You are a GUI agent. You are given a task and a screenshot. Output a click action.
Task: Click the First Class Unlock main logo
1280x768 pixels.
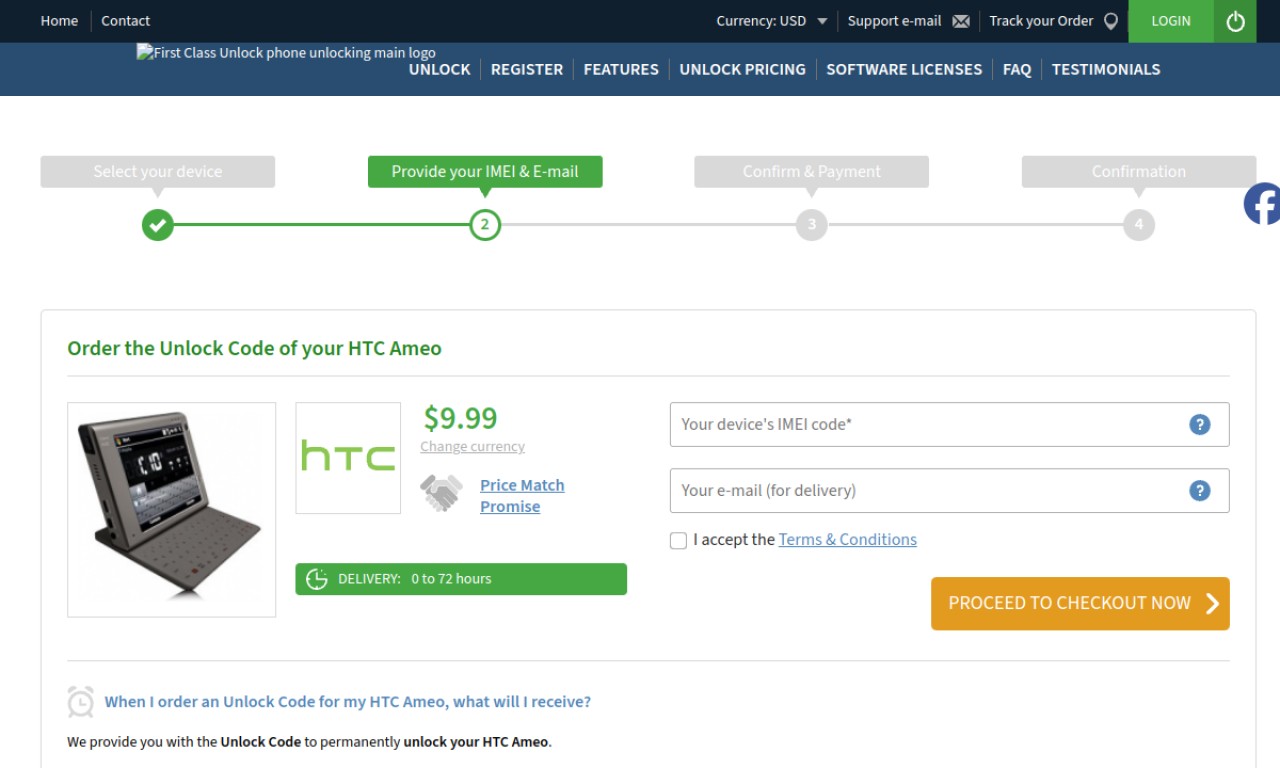pos(286,53)
